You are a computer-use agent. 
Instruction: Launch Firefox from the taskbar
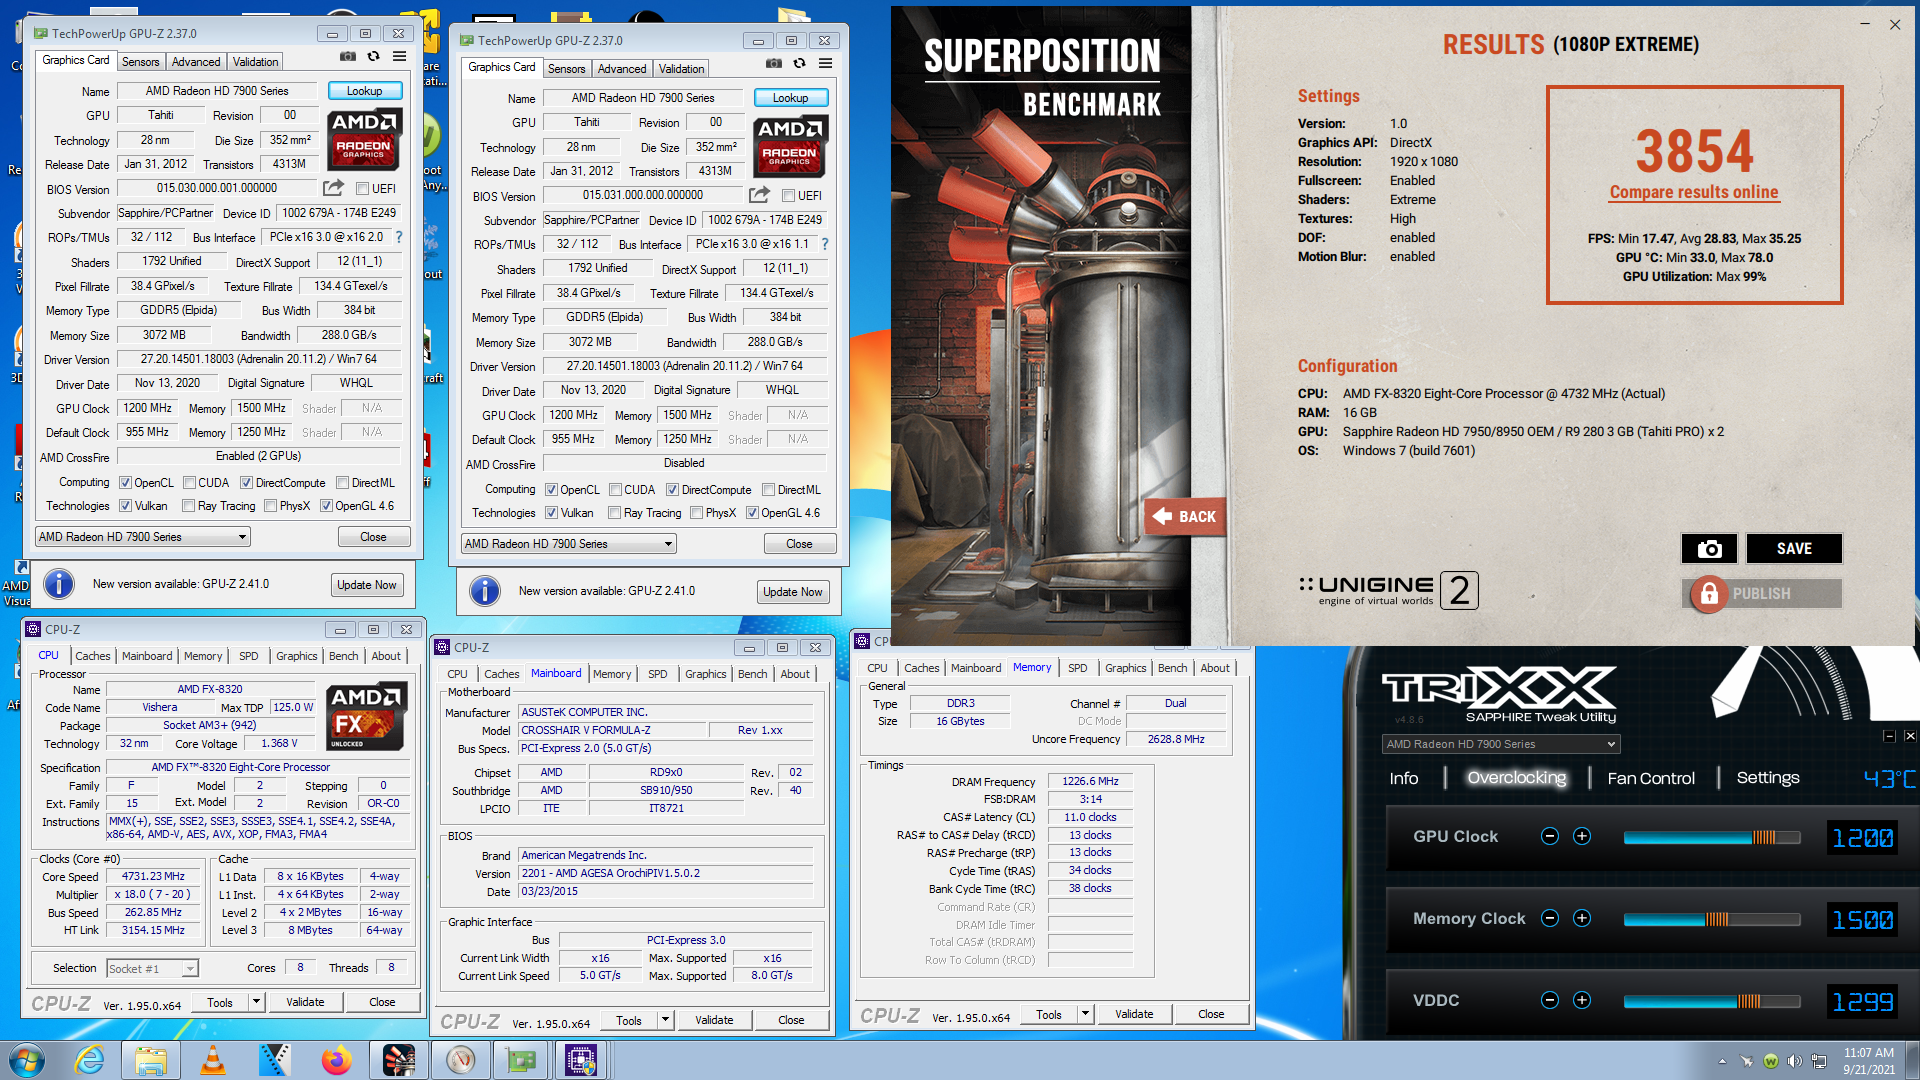tap(336, 1060)
